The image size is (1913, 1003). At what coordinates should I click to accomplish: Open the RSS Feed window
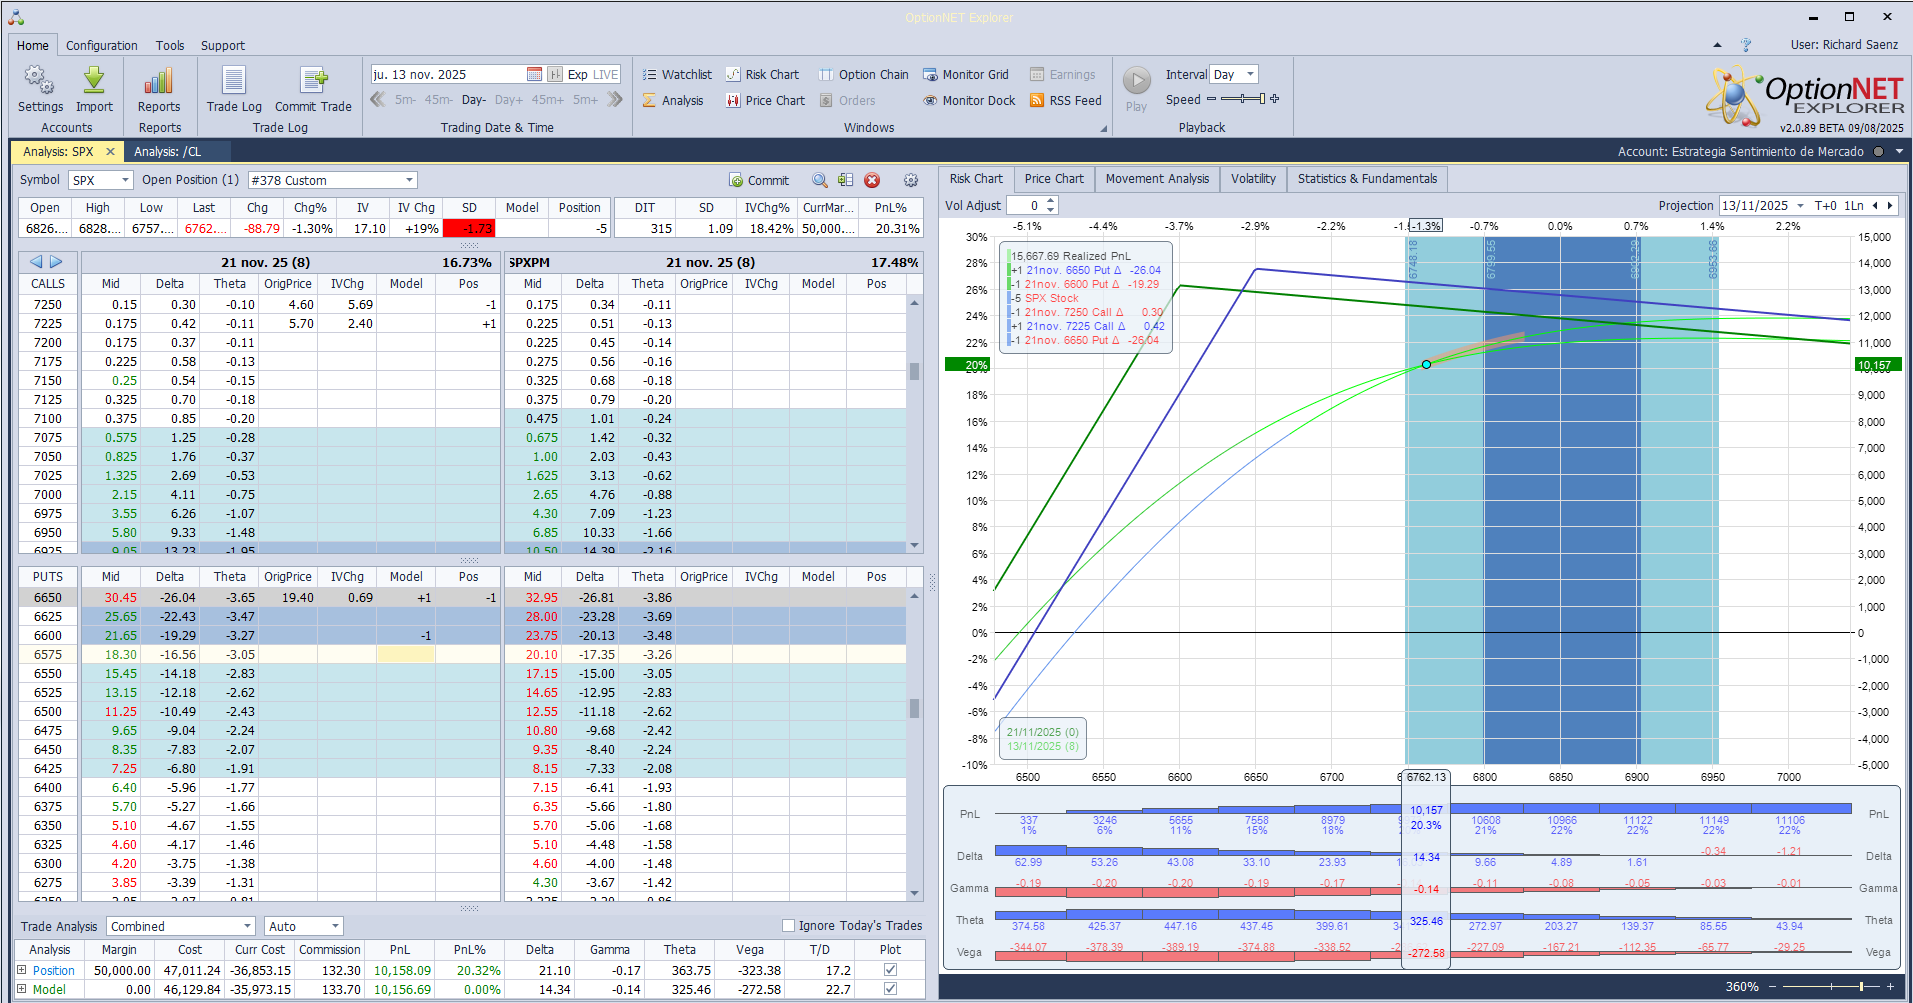[1065, 100]
